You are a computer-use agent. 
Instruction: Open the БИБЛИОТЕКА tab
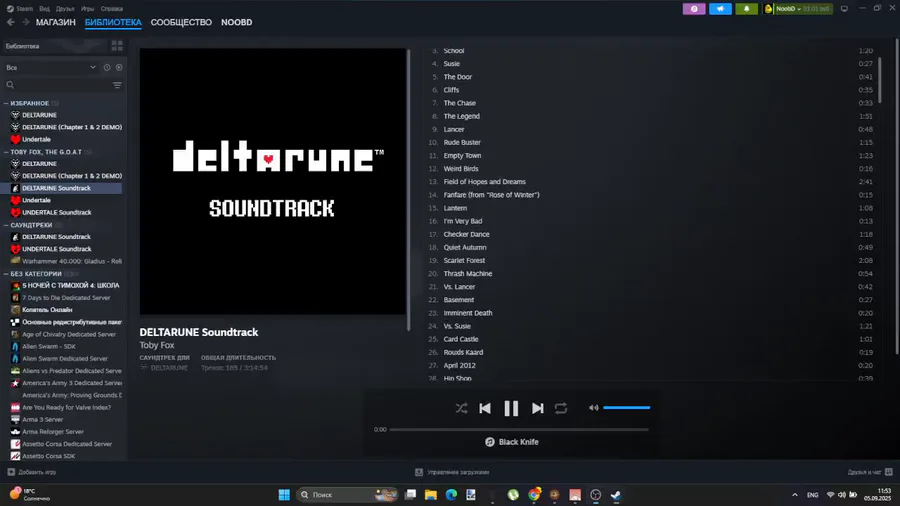[113, 22]
